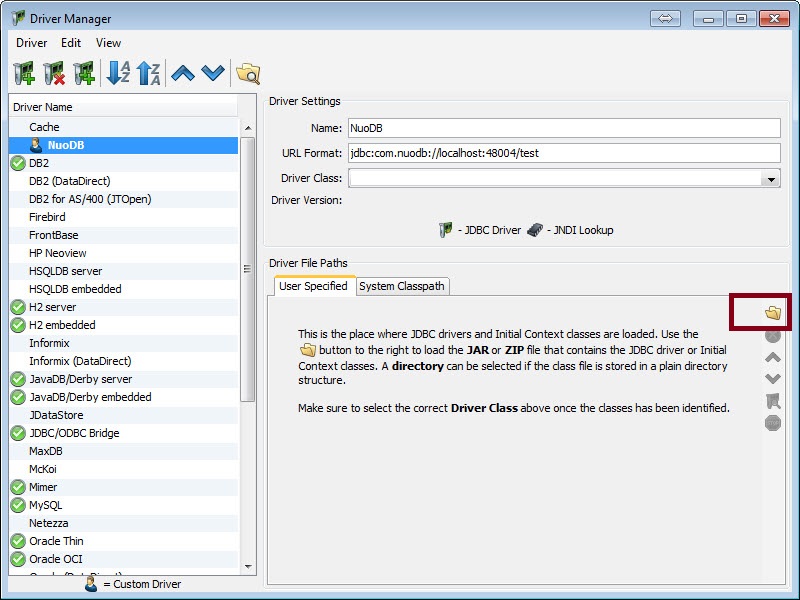
Task: Select the FrontBase driver
Action: coord(123,235)
